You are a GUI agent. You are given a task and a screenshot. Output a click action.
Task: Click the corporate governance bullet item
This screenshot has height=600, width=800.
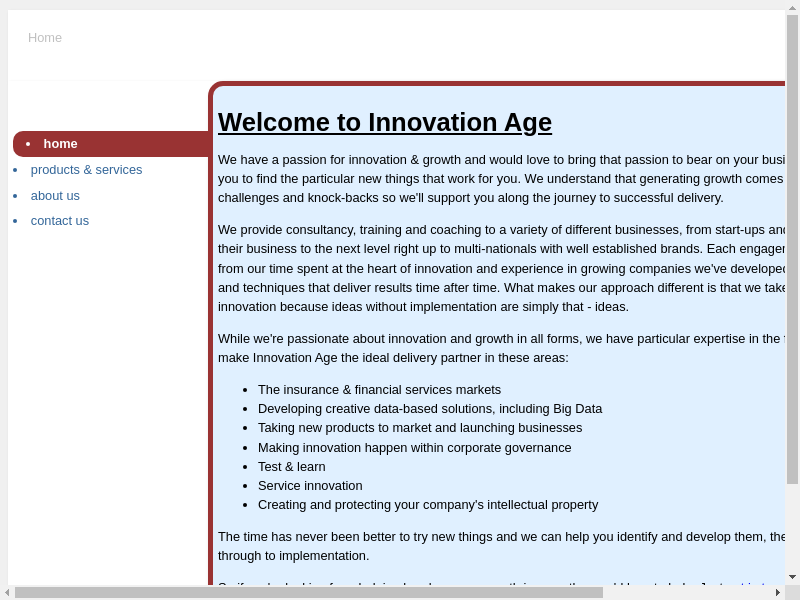(x=414, y=448)
